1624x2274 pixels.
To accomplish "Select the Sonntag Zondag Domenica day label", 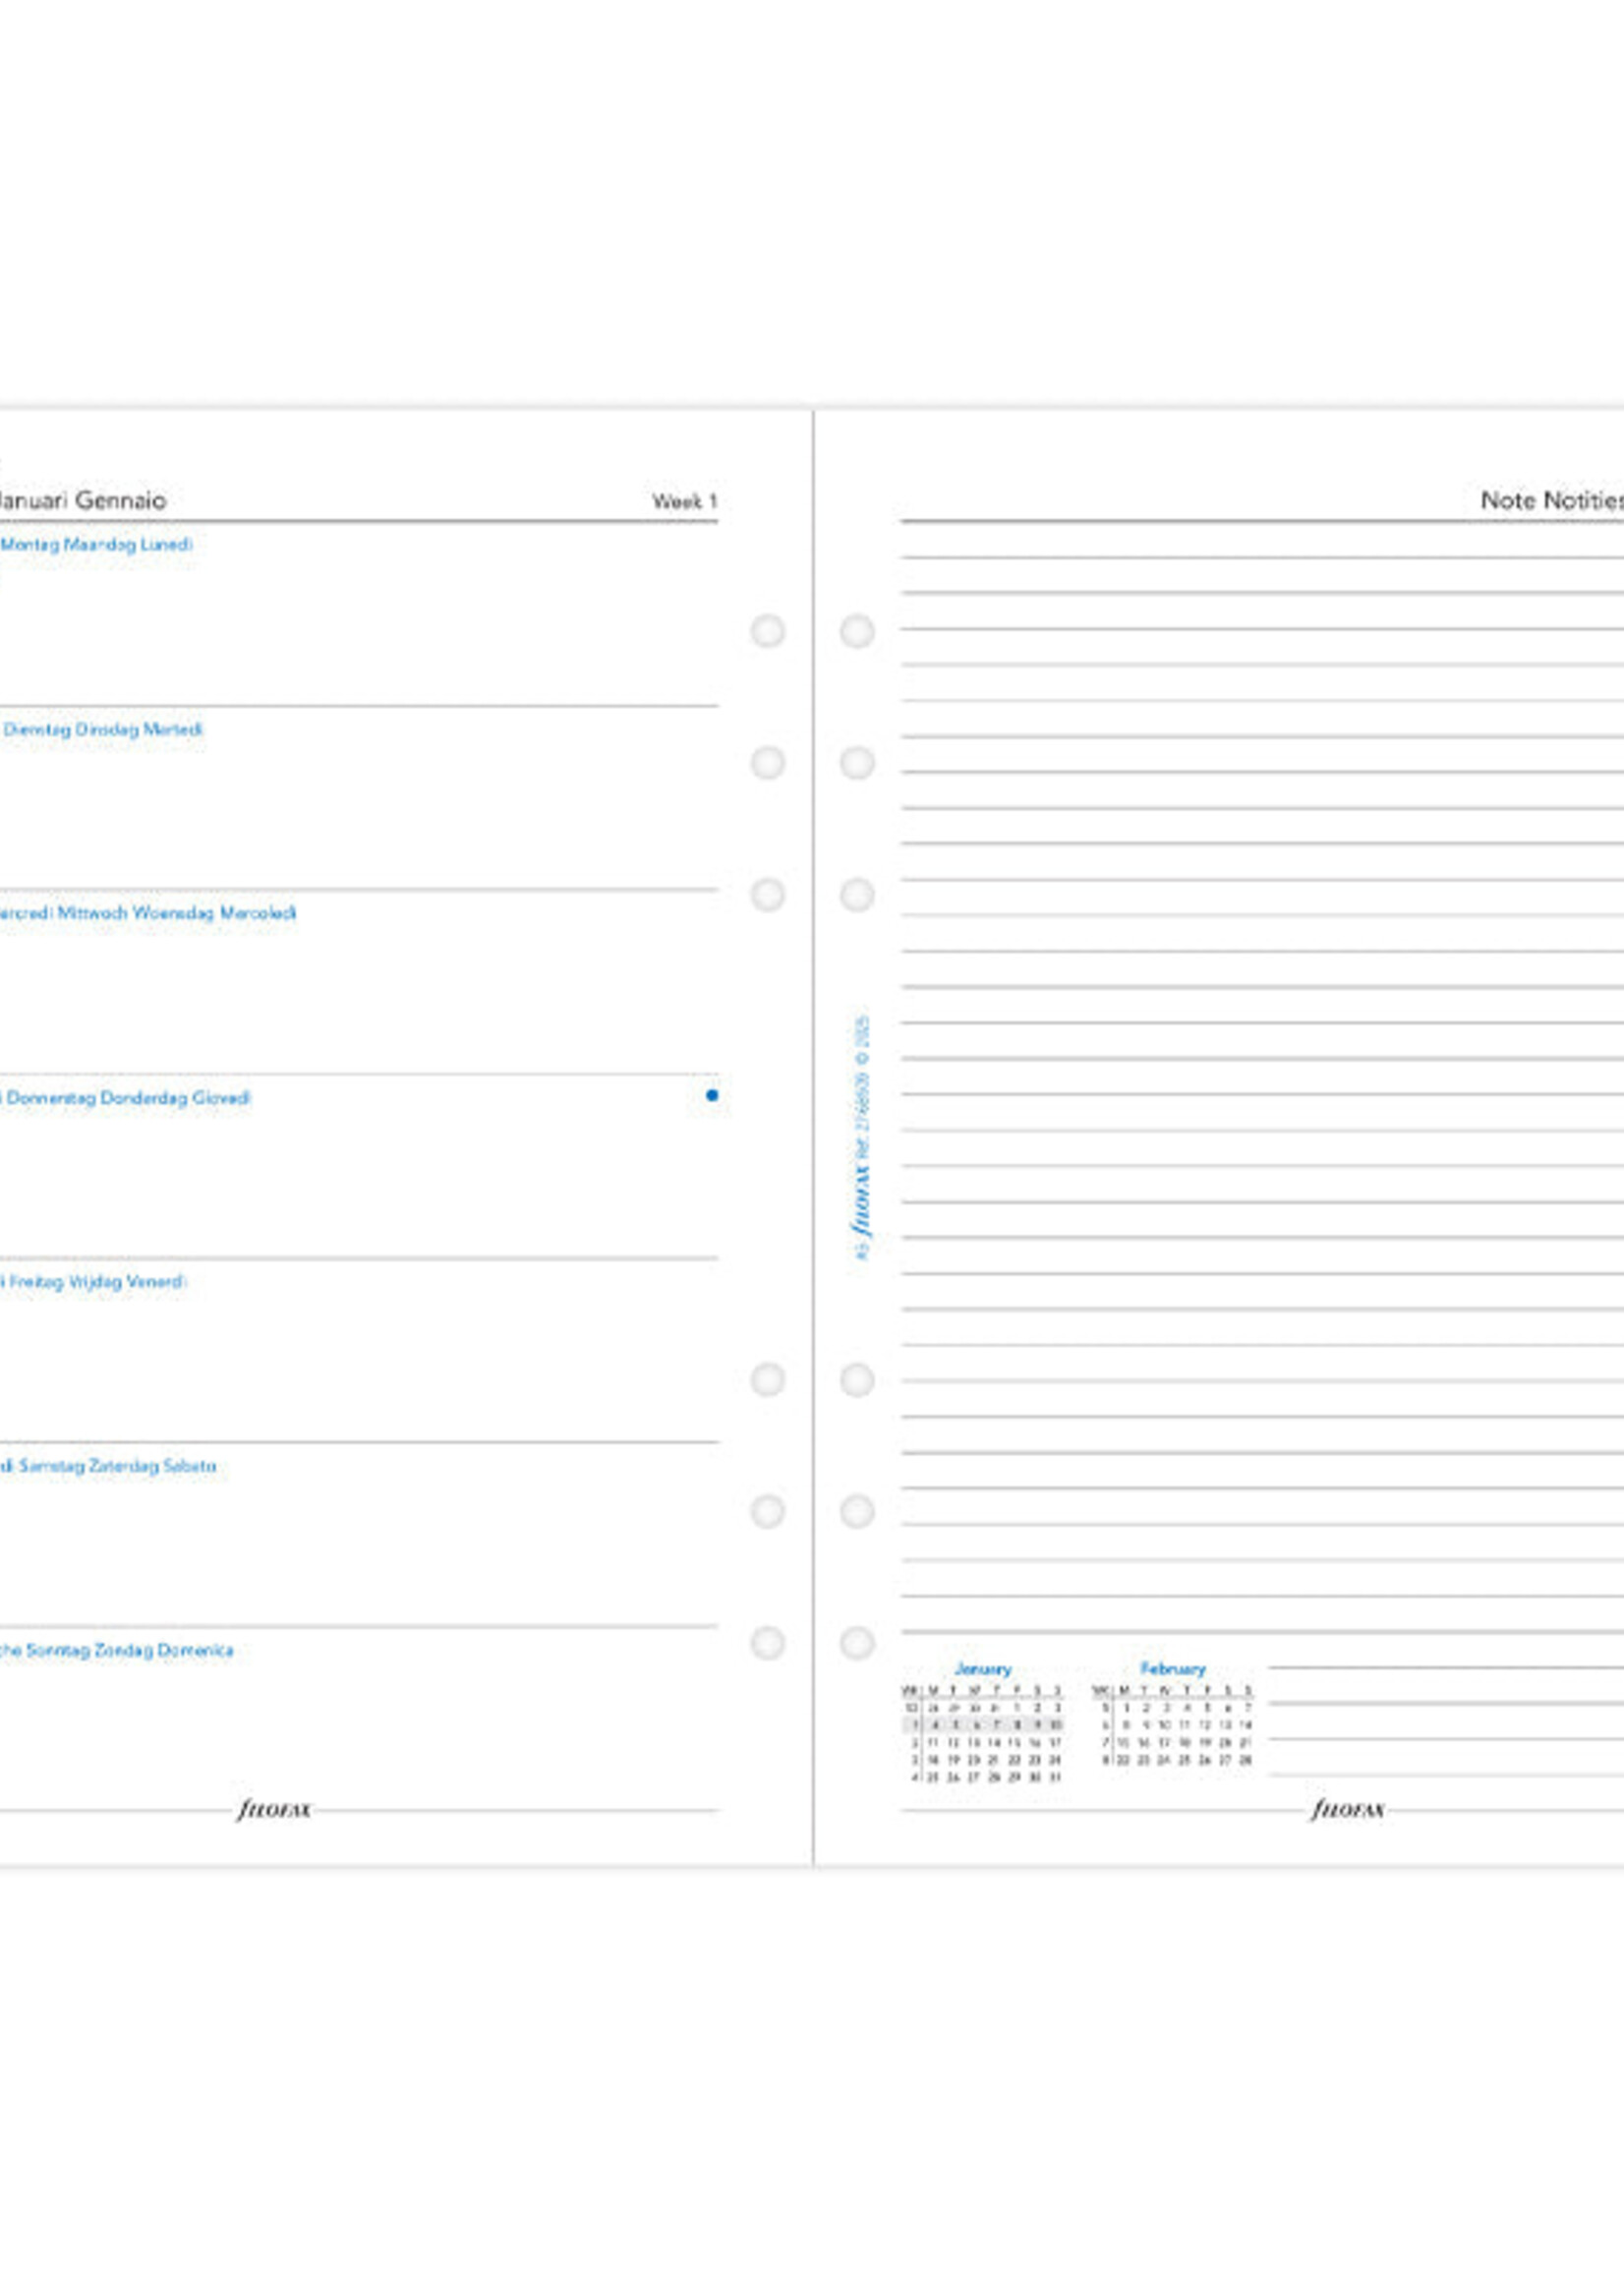I will [x=116, y=1650].
